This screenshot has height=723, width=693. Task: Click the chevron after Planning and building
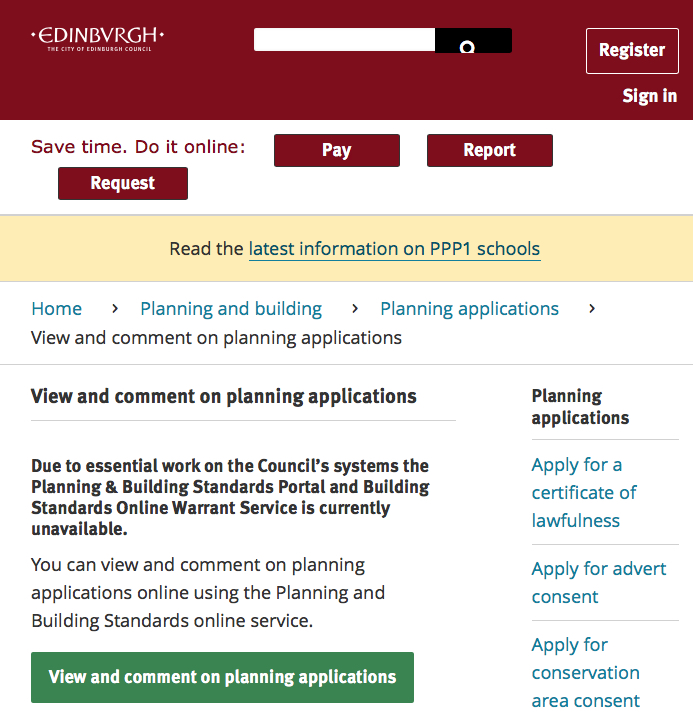pos(355,309)
